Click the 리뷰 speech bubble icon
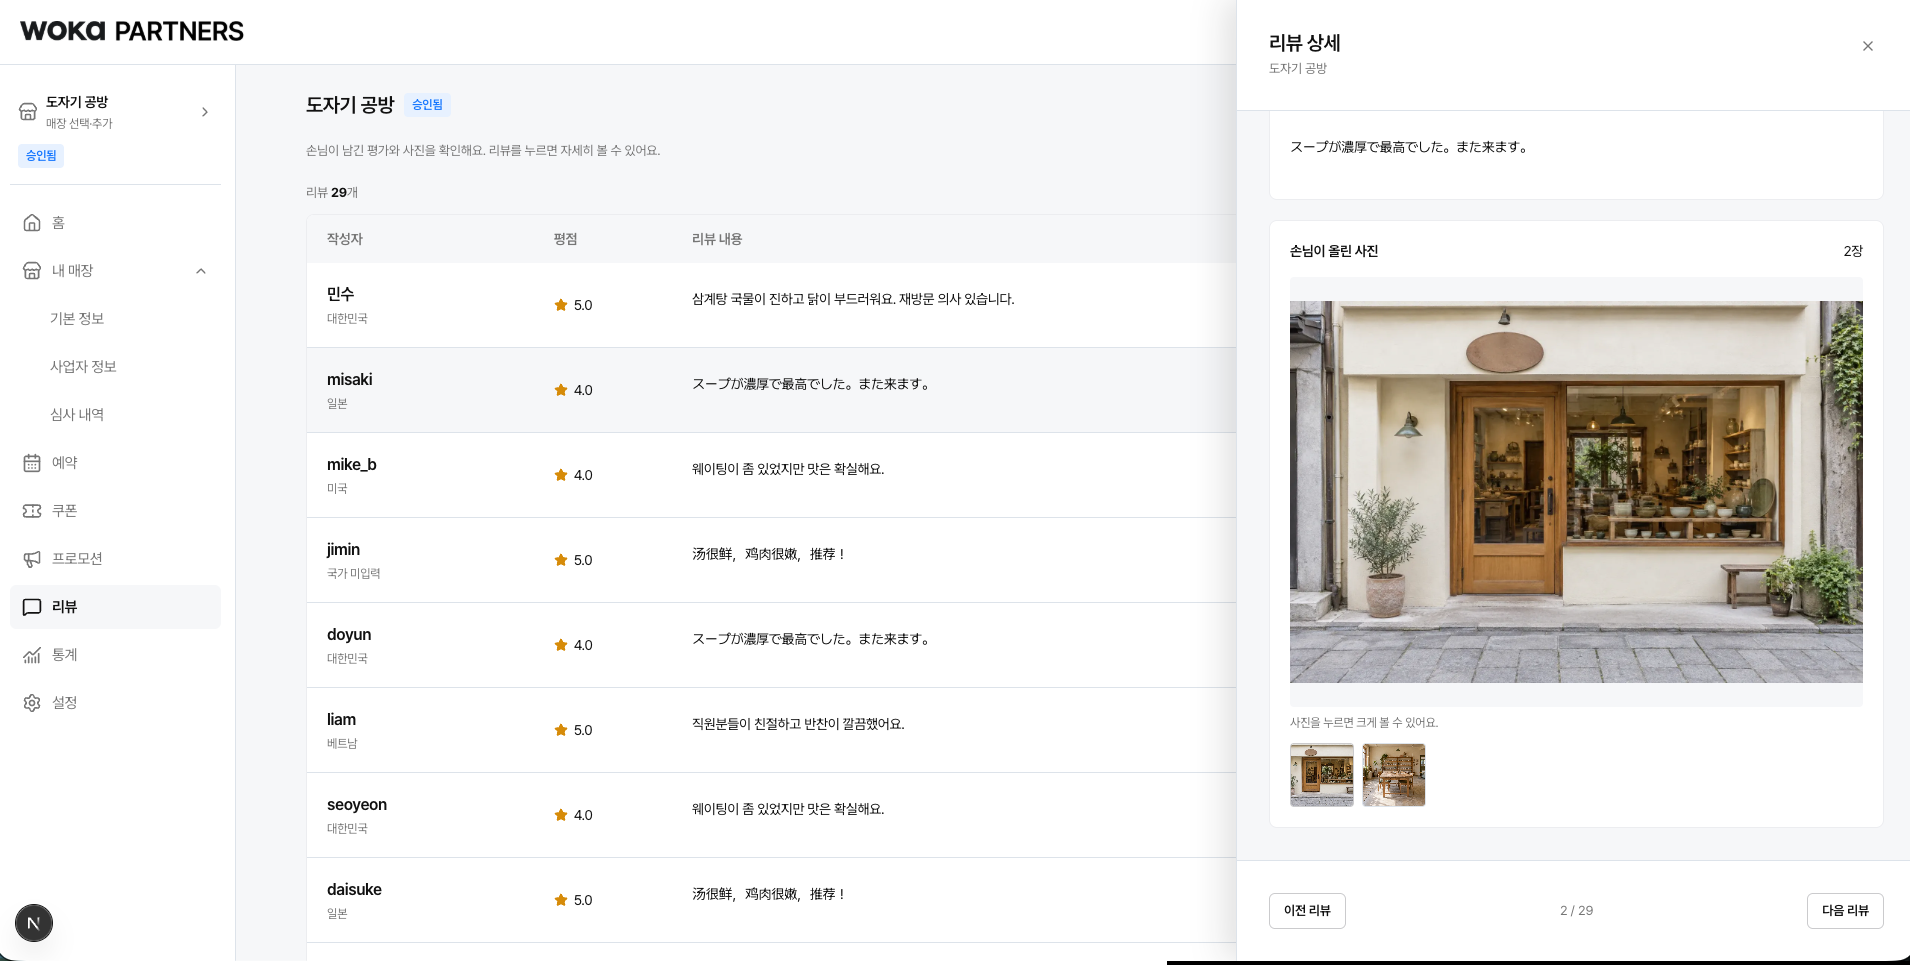The height and width of the screenshot is (965, 1910). (32, 607)
